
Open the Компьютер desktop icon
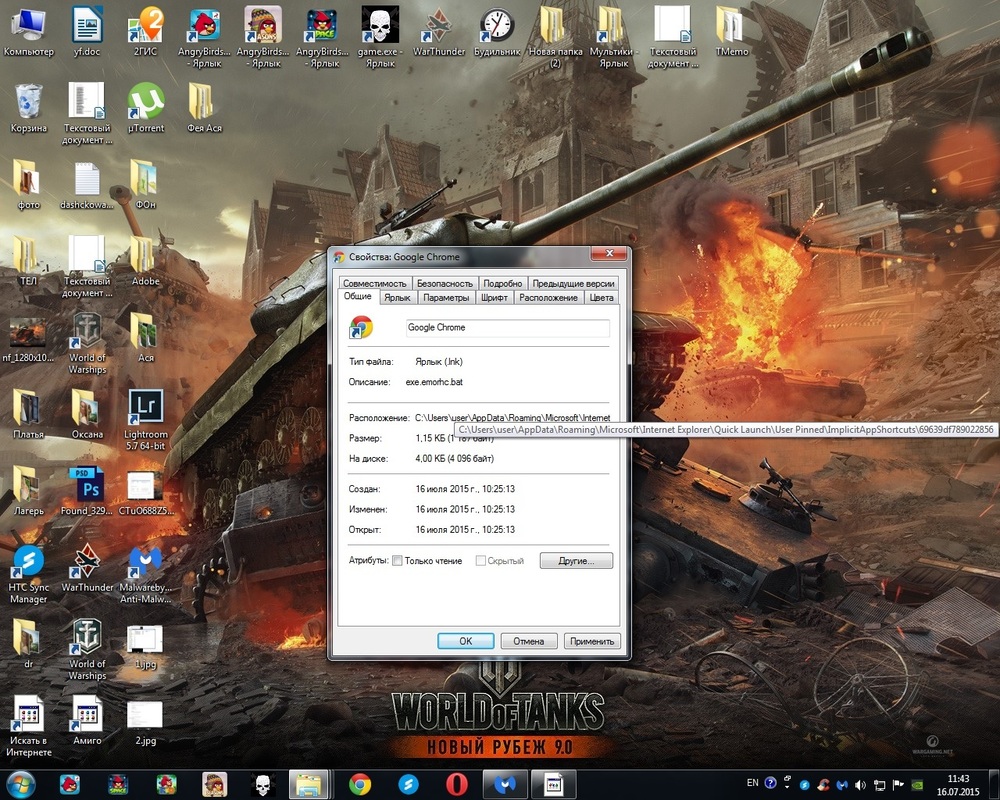pos(29,31)
